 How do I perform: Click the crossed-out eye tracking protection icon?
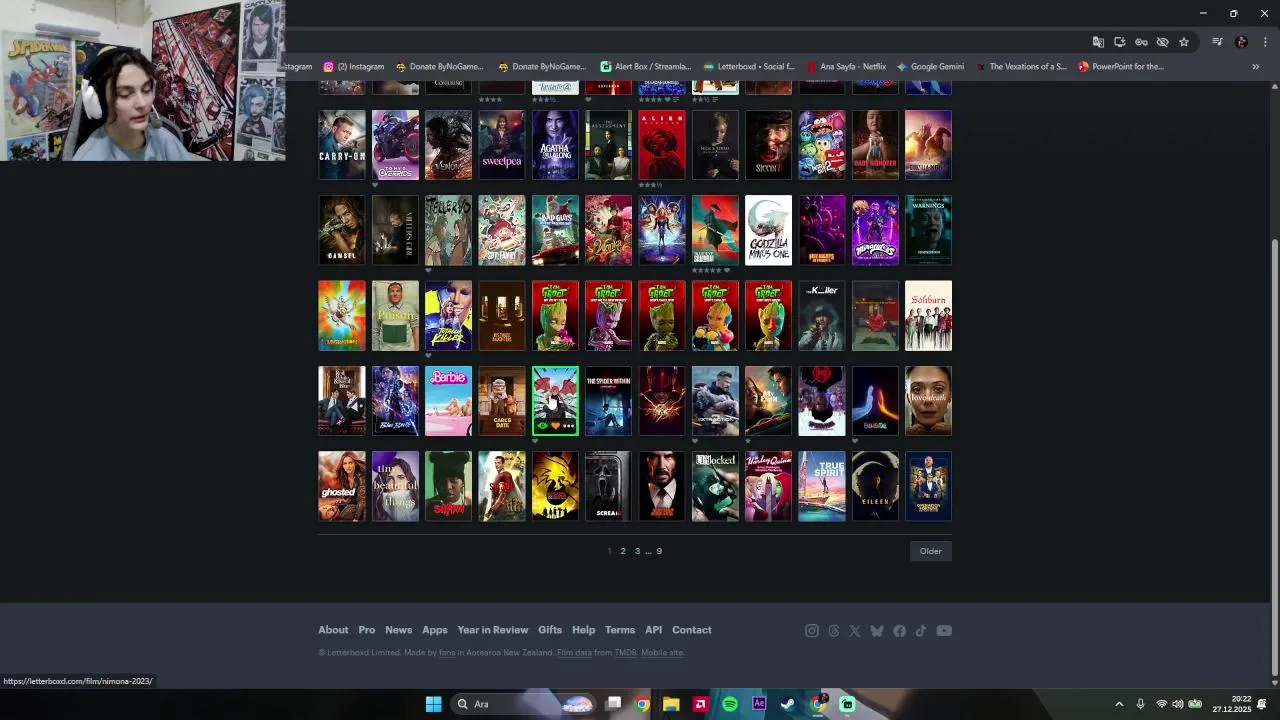point(1162,42)
